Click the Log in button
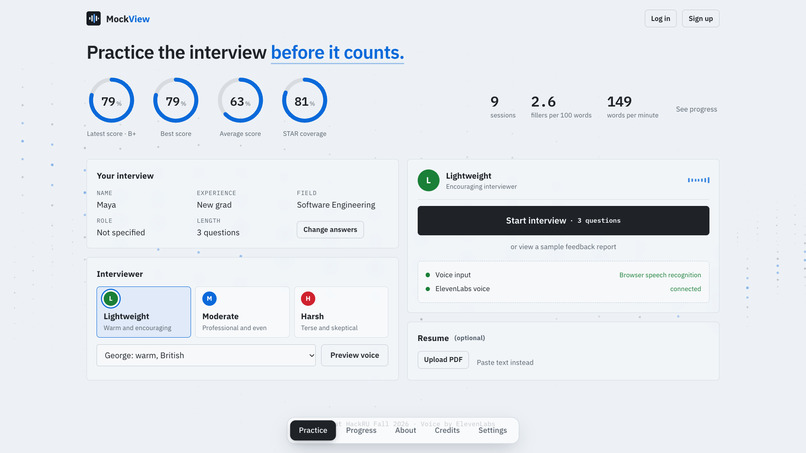Screen dimensions: 806x453 click(x=661, y=19)
